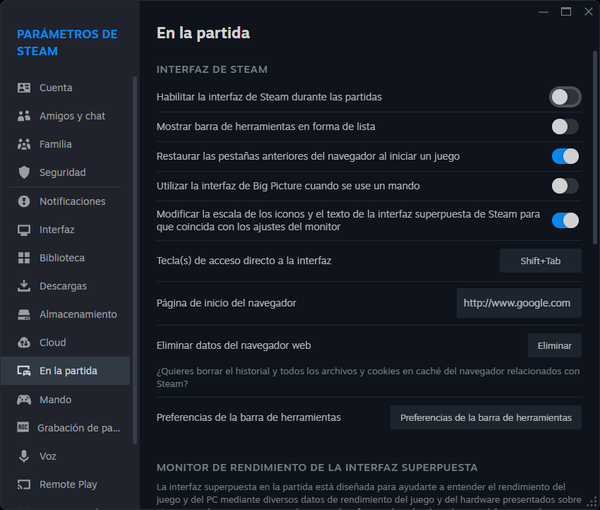Open the Almacenamiento settings section

point(77,314)
